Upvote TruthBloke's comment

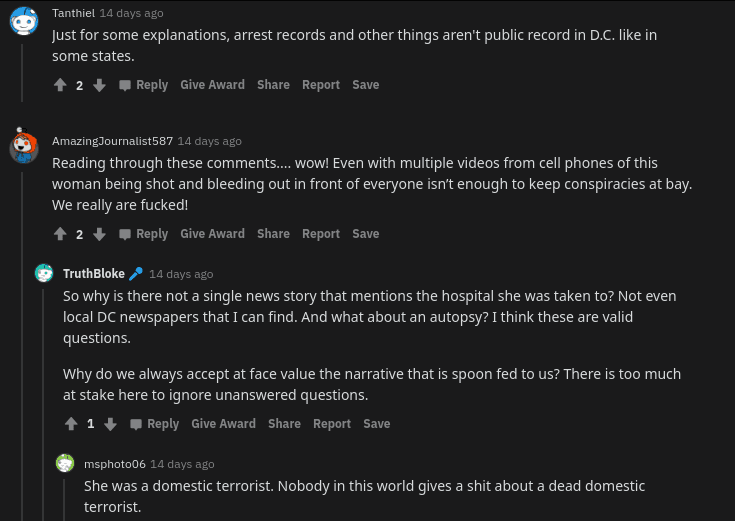point(71,424)
